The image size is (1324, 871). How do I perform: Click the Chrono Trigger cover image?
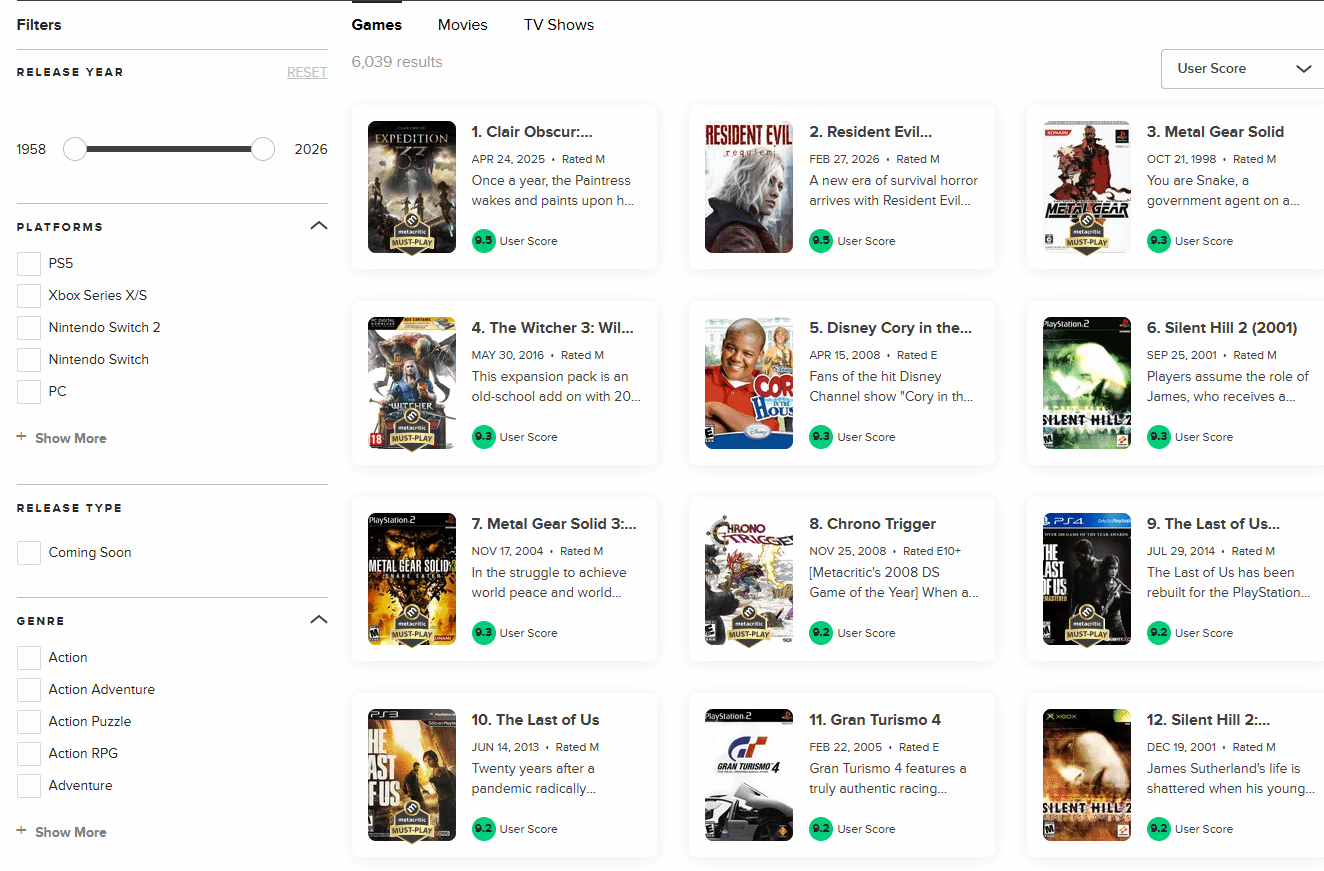tap(749, 579)
